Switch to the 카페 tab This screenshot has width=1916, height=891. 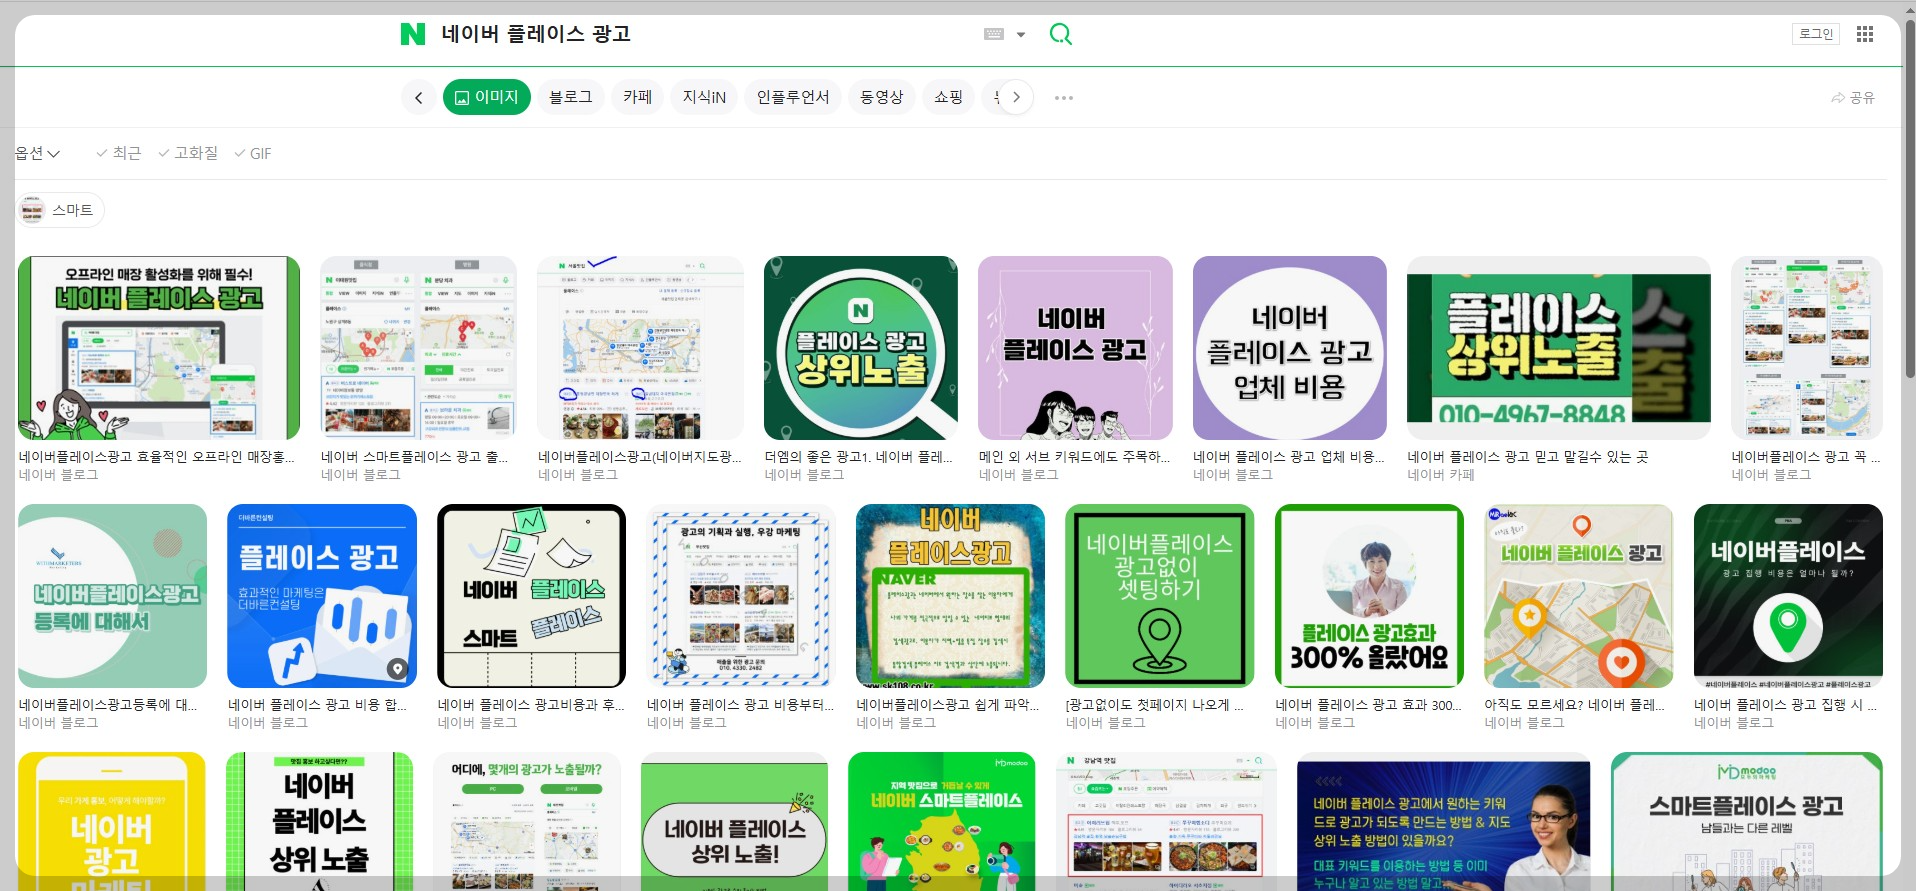(x=637, y=97)
